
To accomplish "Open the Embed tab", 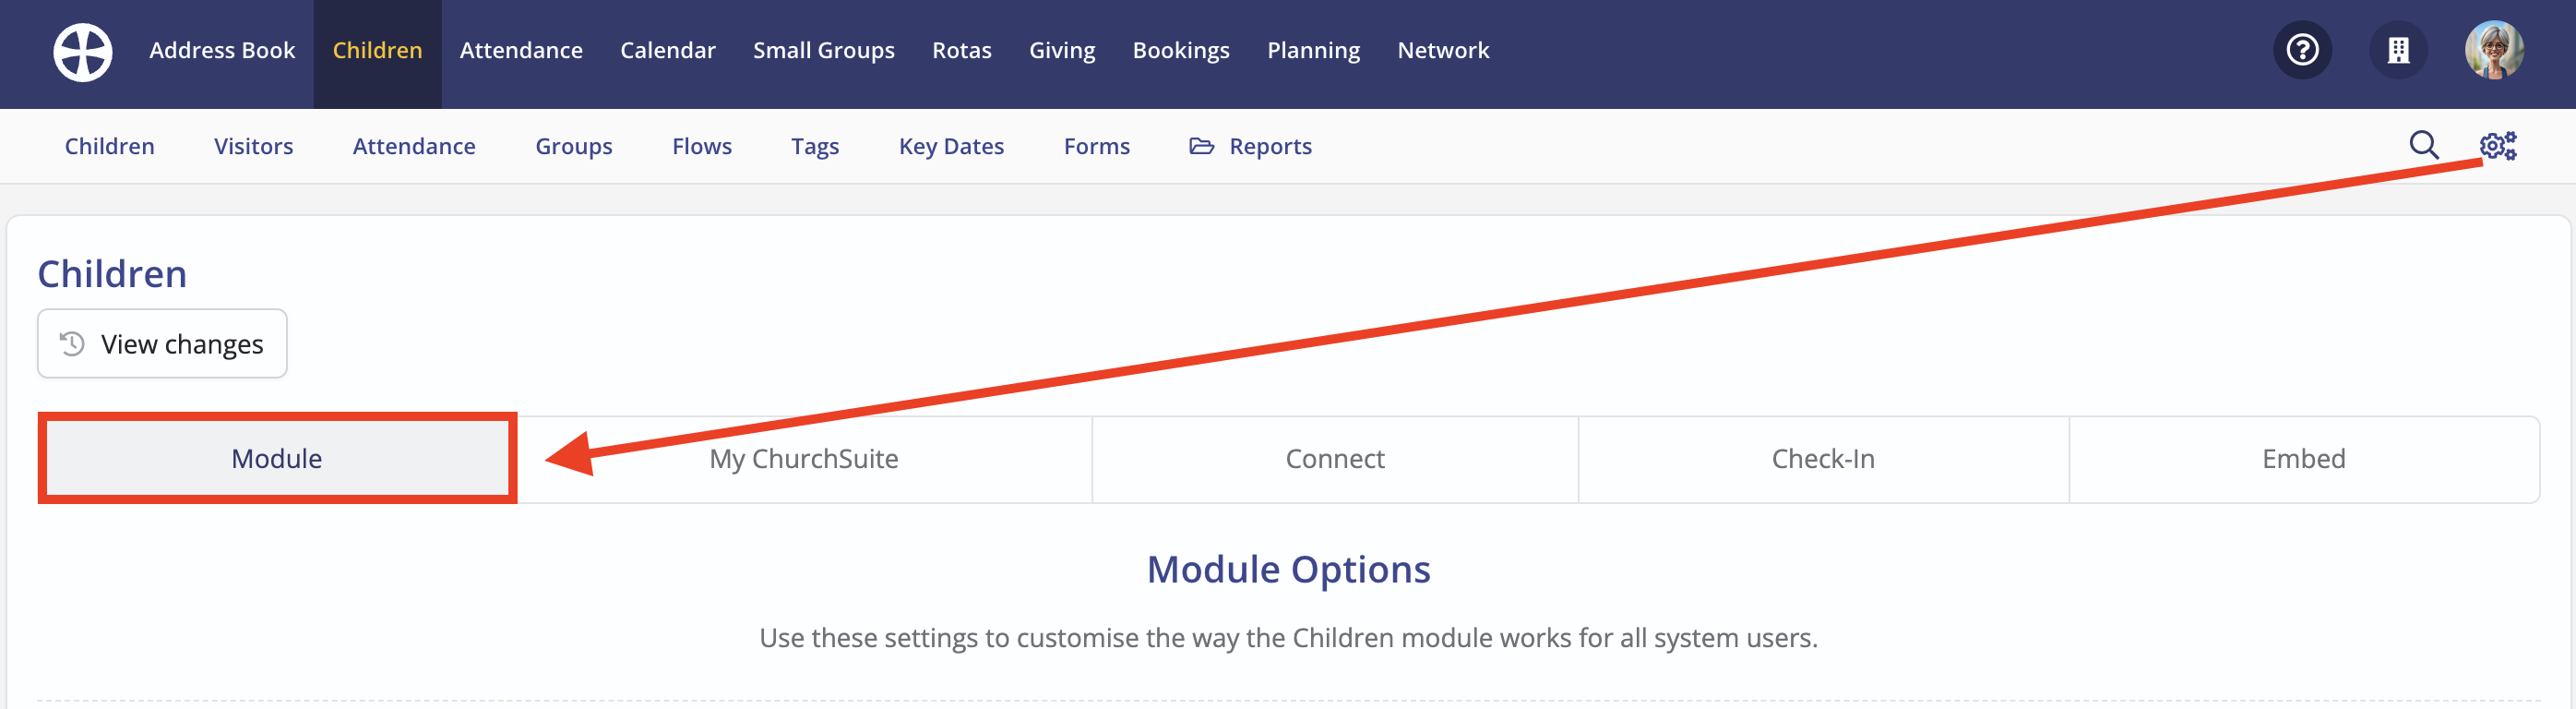I will [x=2304, y=459].
